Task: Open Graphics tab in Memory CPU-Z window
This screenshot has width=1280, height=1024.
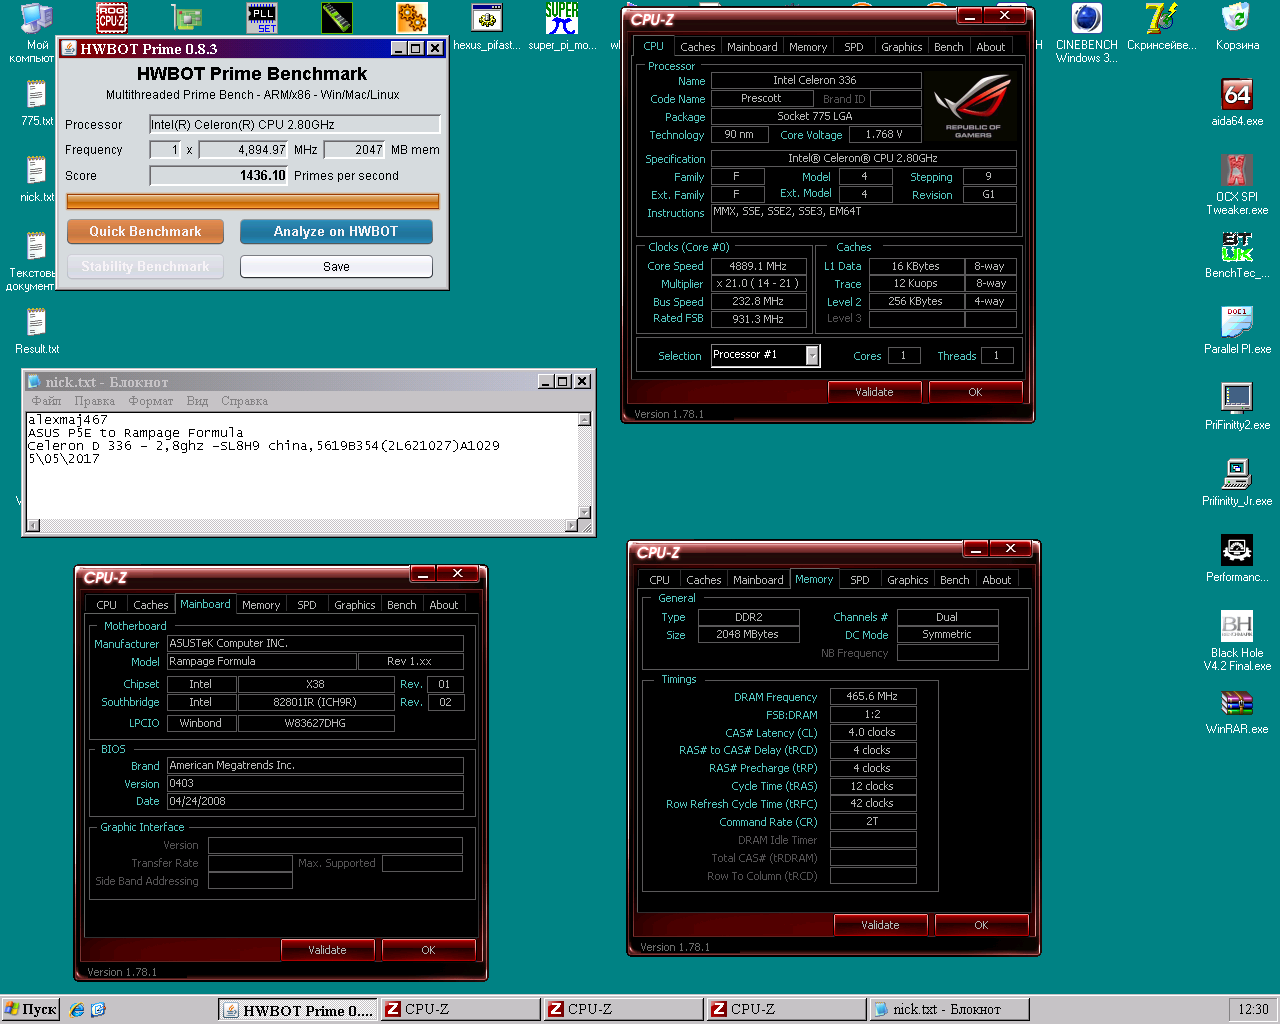Action: click(x=907, y=580)
